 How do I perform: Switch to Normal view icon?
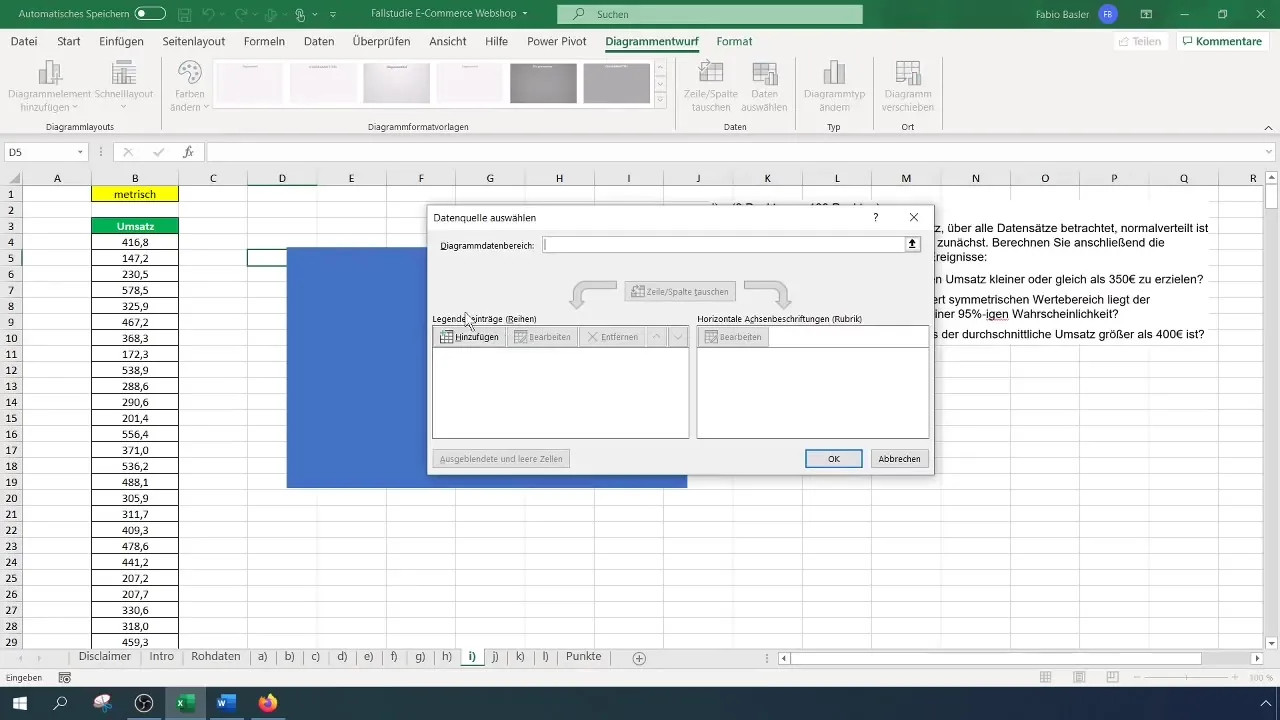(x=1045, y=678)
